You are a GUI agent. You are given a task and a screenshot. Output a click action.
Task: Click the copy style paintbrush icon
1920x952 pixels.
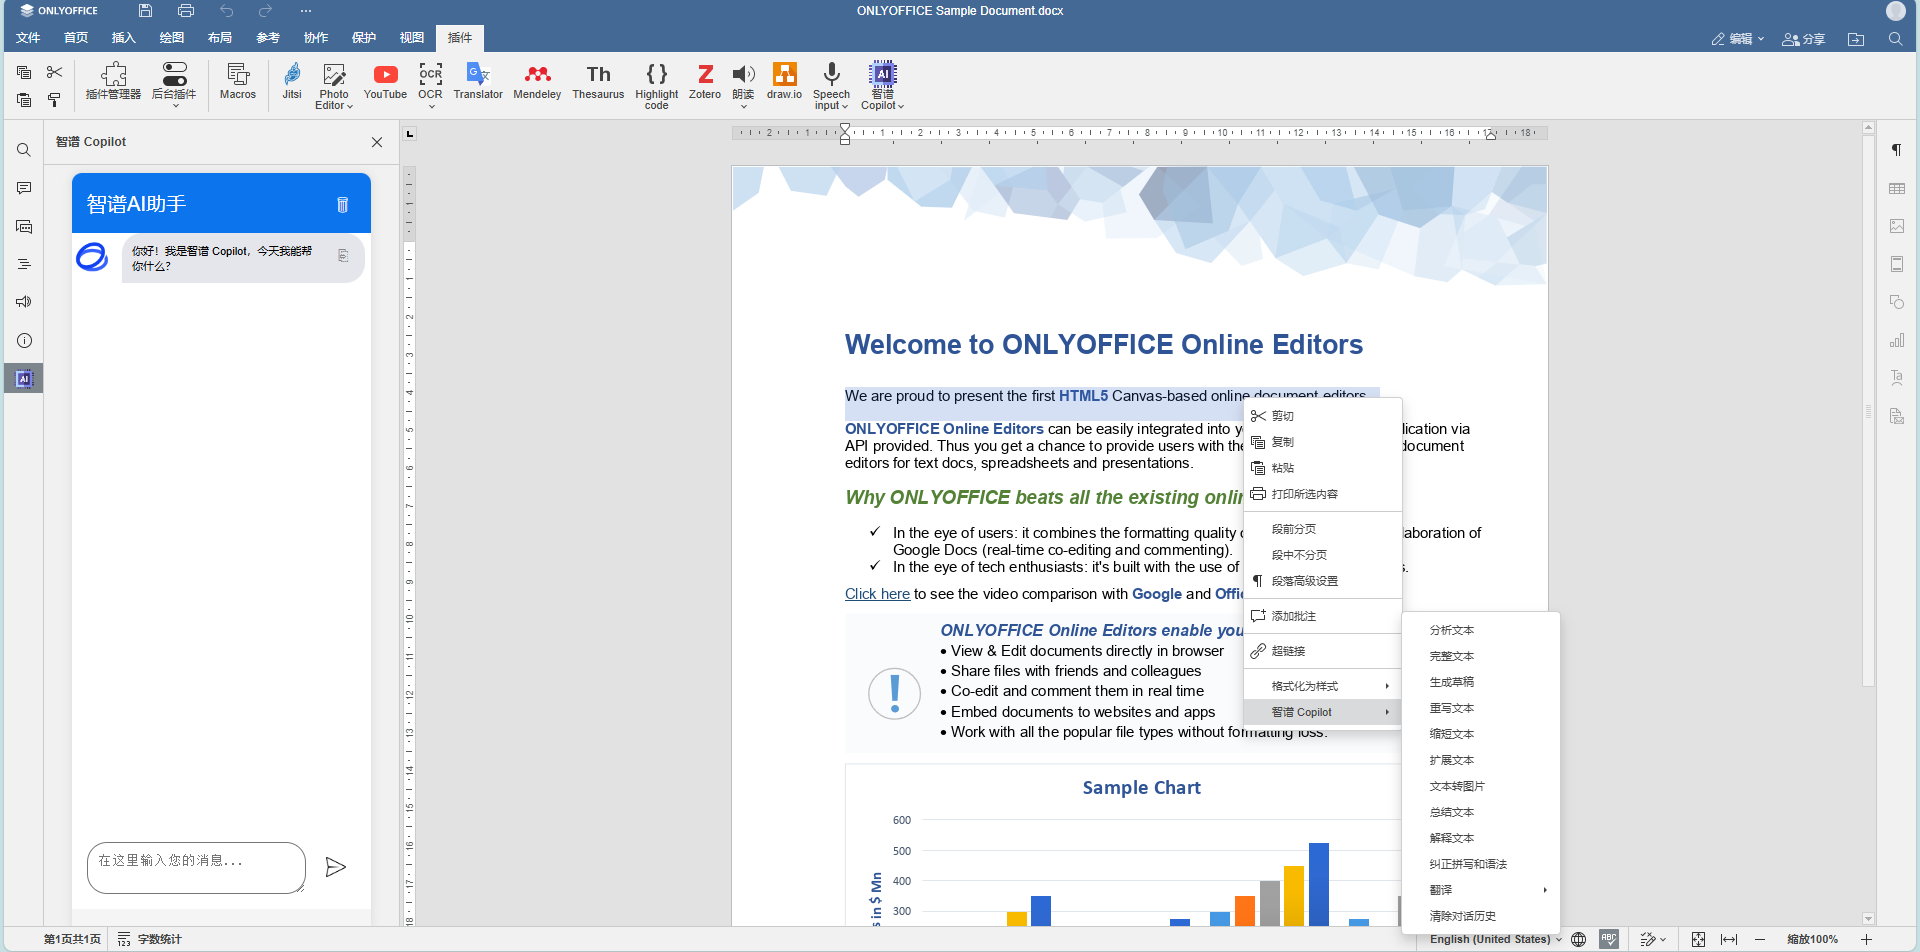click(54, 99)
